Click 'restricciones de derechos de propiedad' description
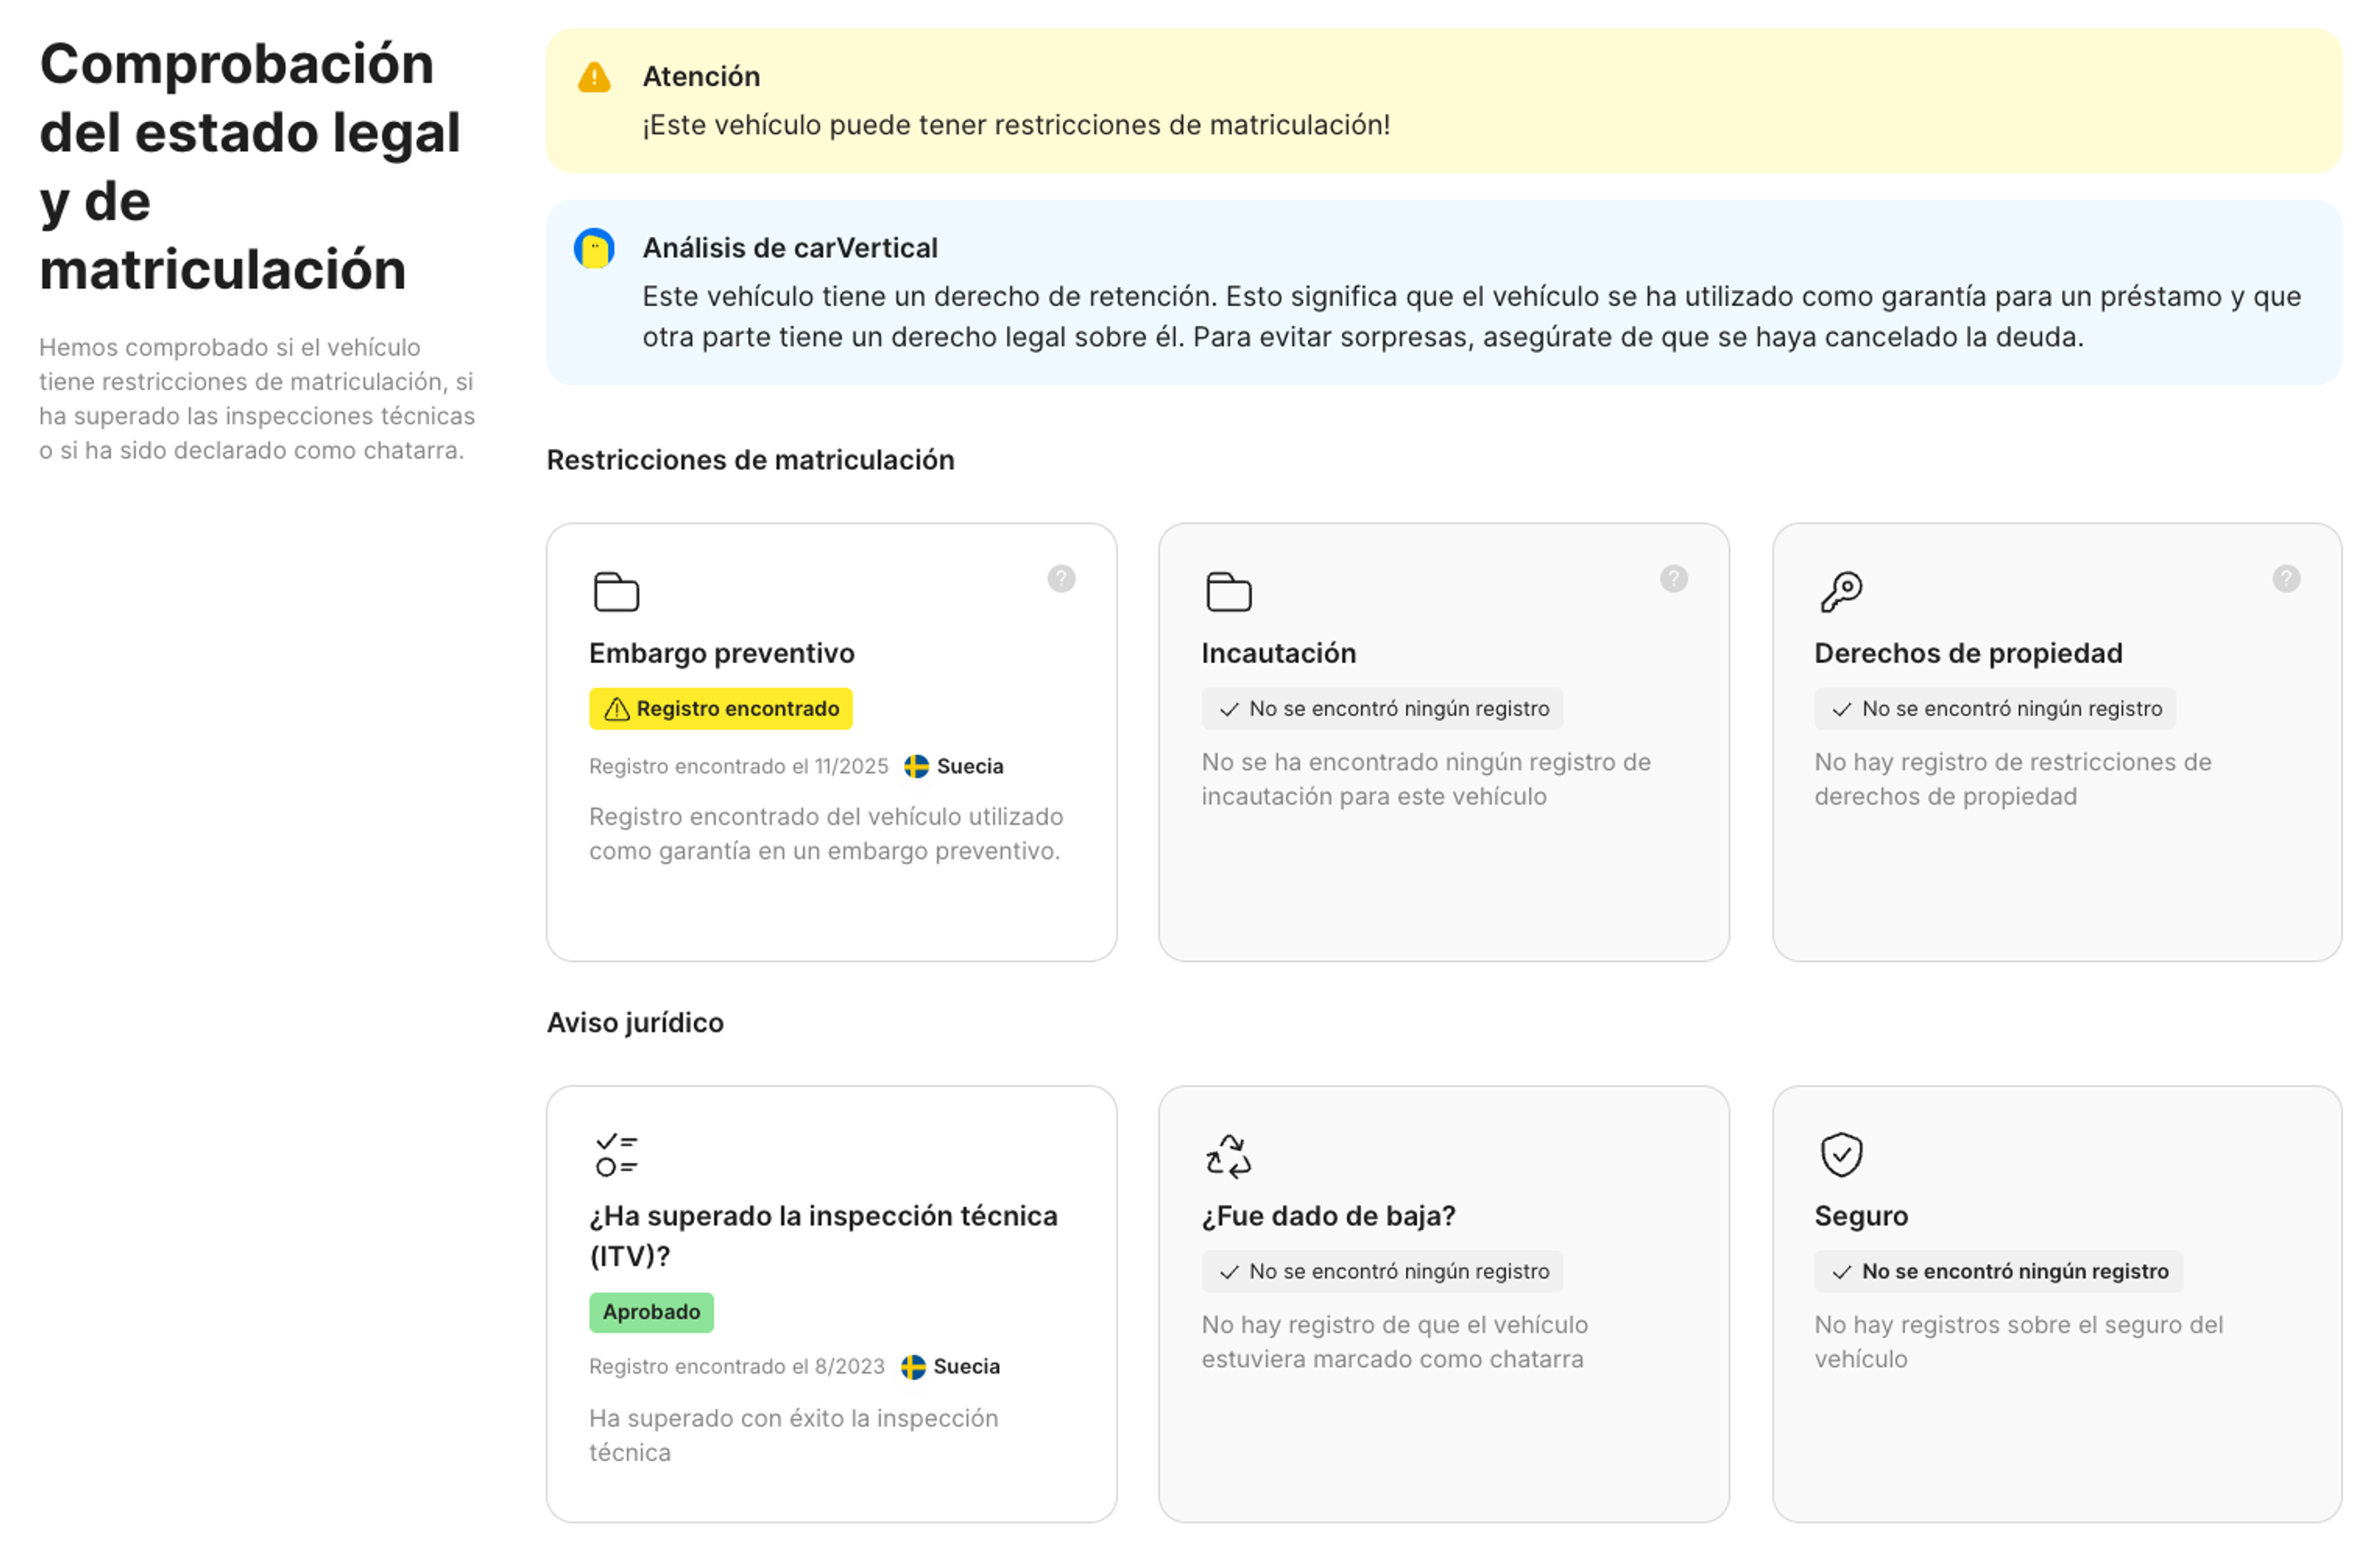This screenshot has height=1554, width=2380. pos(2012,779)
